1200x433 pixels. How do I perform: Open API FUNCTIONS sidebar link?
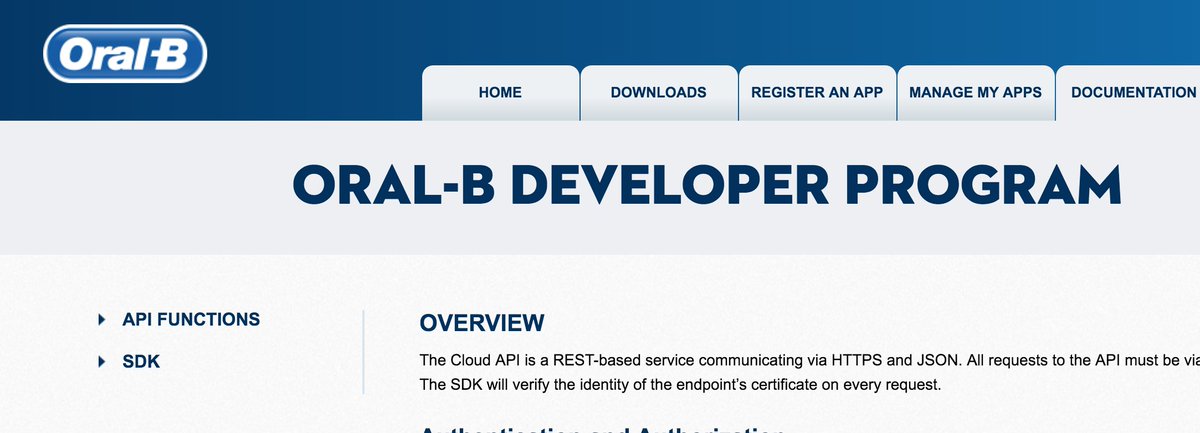[191, 320]
